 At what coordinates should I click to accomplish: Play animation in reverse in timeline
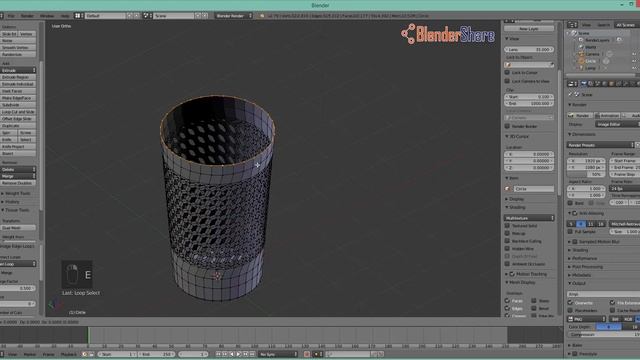[x=232, y=354]
